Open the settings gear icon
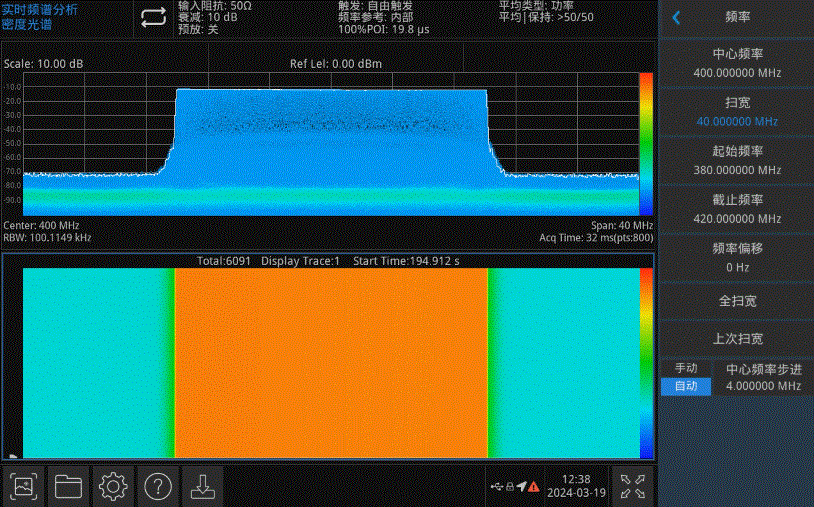 [113, 486]
